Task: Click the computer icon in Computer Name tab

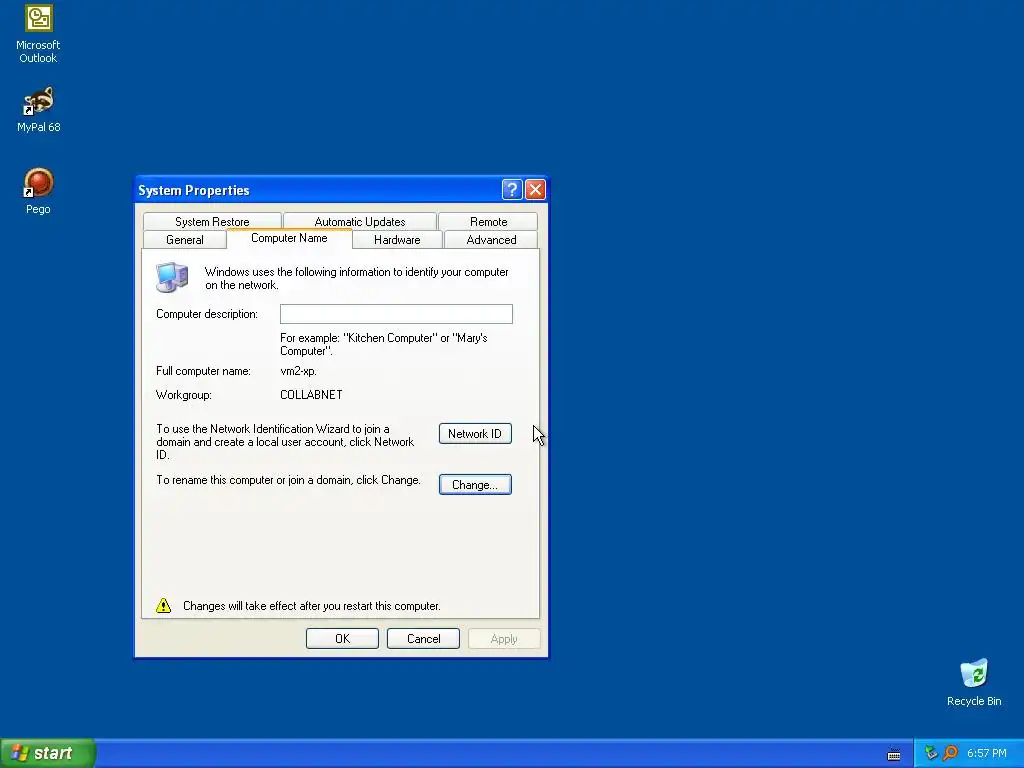Action: coord(172,278)
